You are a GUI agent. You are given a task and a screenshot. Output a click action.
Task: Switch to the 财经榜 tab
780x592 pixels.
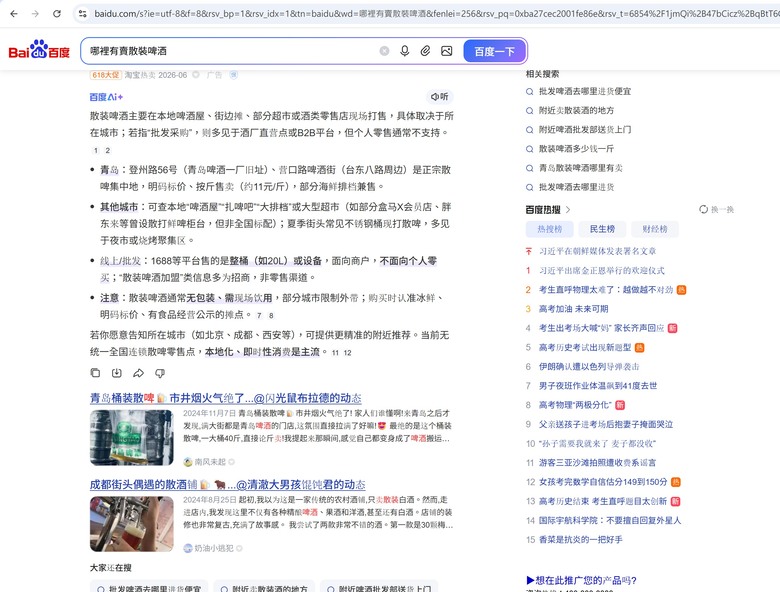[655, 229]
